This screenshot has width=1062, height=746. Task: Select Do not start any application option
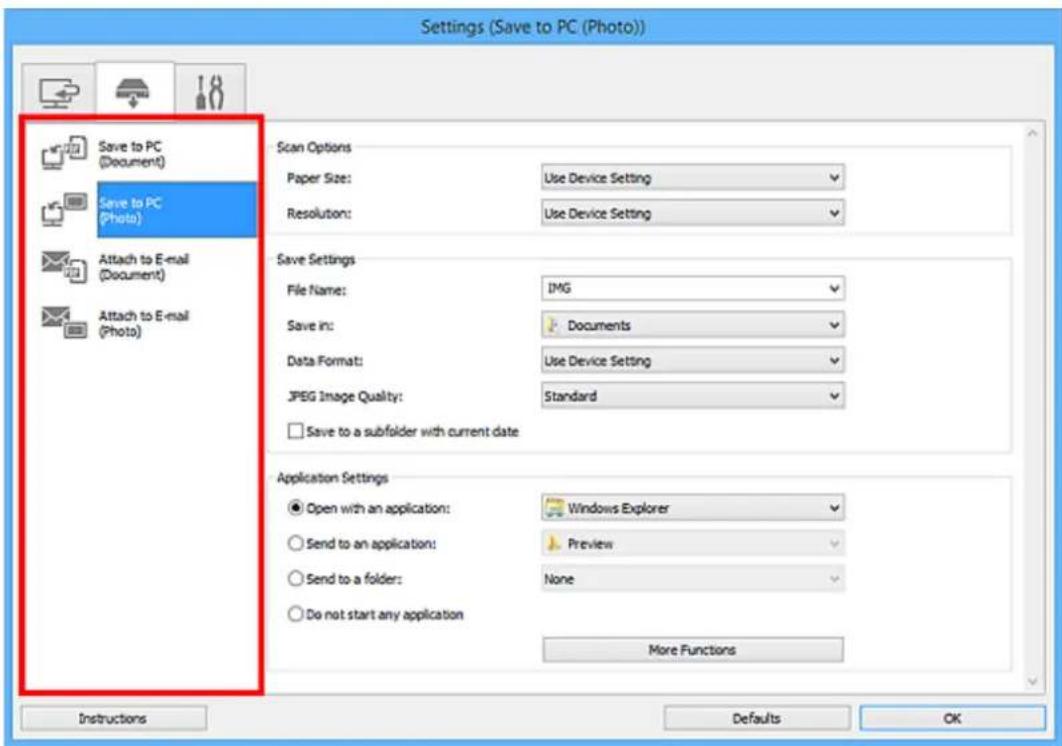click(x=295, y=615)
